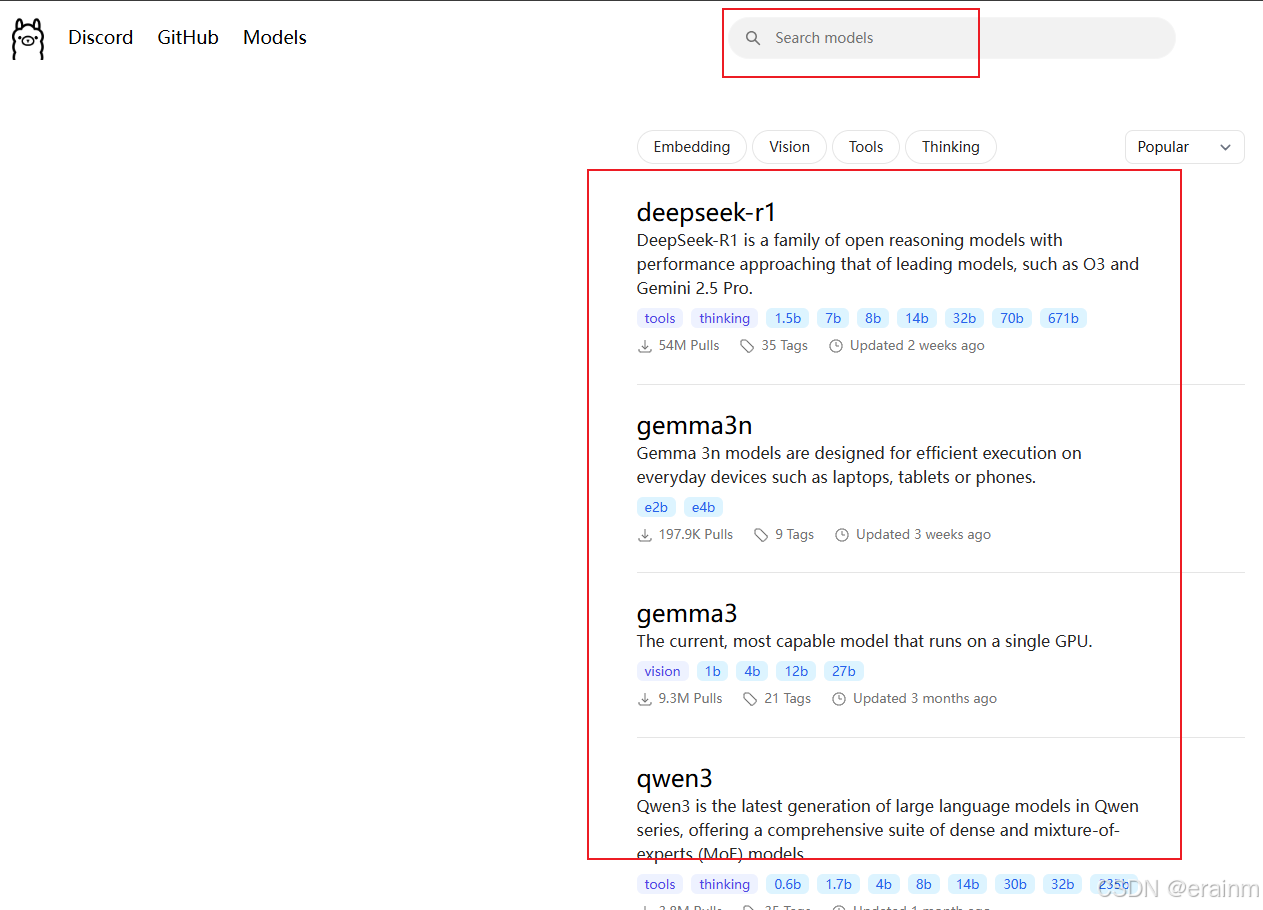Image resolution: width=1263 pixels, height=910 pixels.
Task: Click gemma3 vision tag
Action: pyautogui.click(x=662, y=671)
